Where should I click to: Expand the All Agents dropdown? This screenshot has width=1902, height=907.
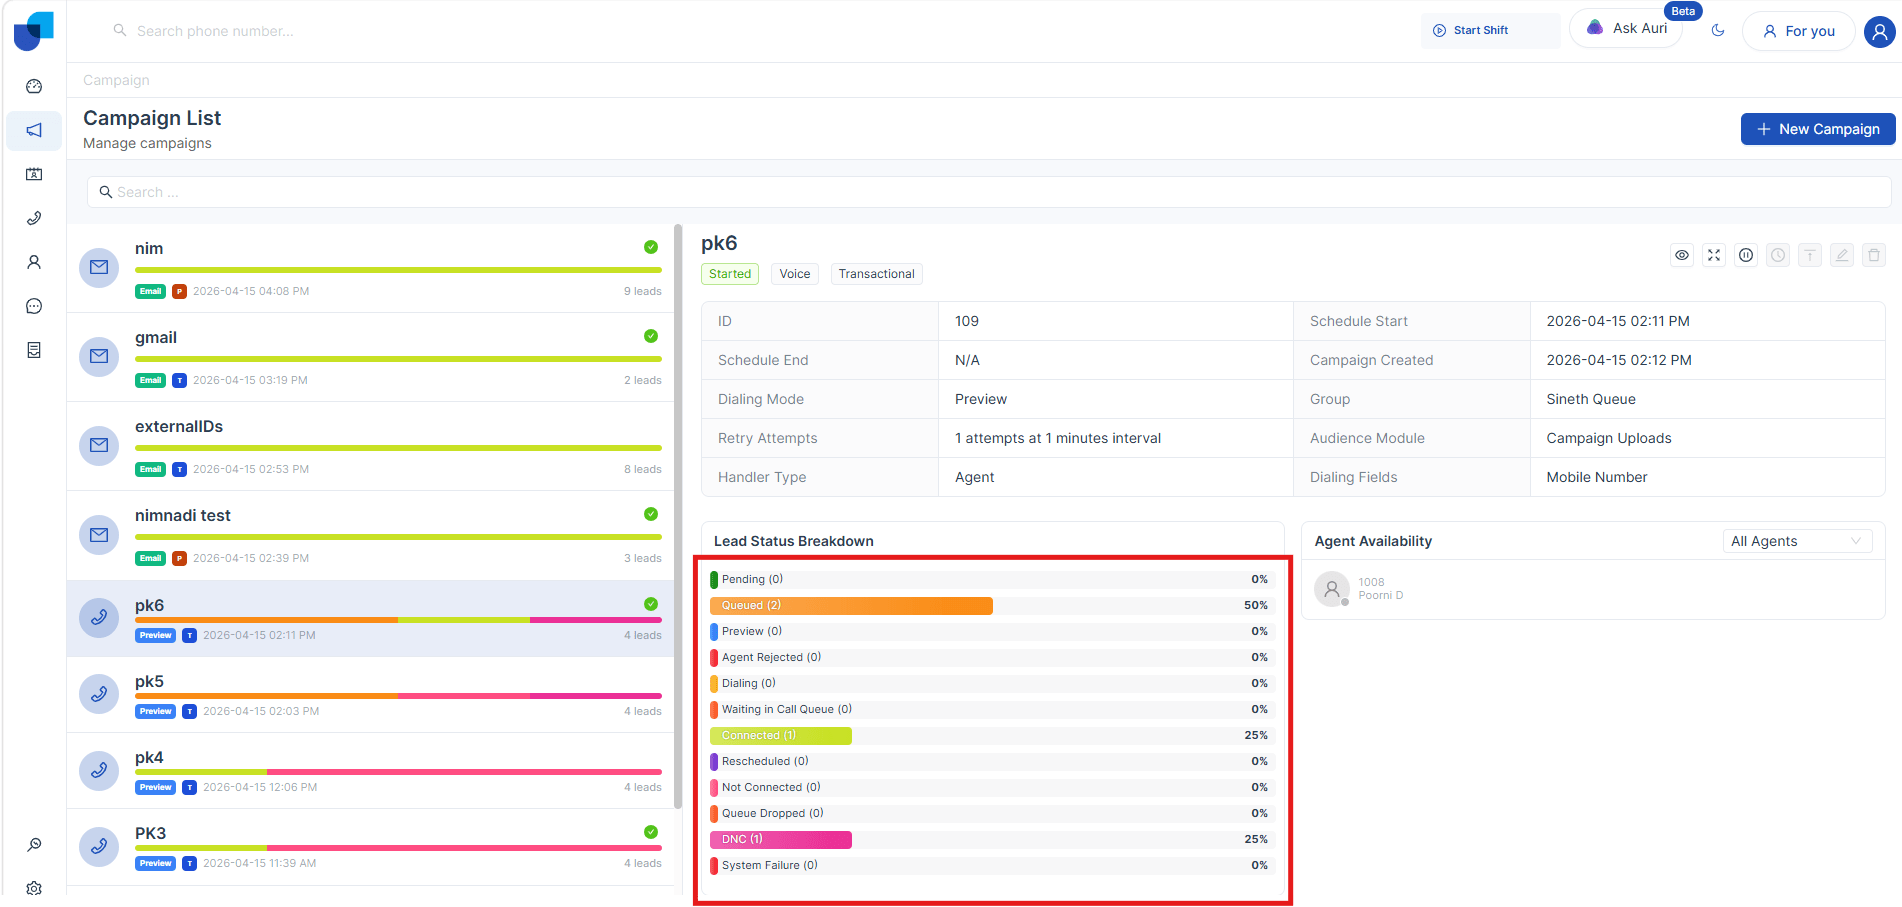click(1796, 541)
